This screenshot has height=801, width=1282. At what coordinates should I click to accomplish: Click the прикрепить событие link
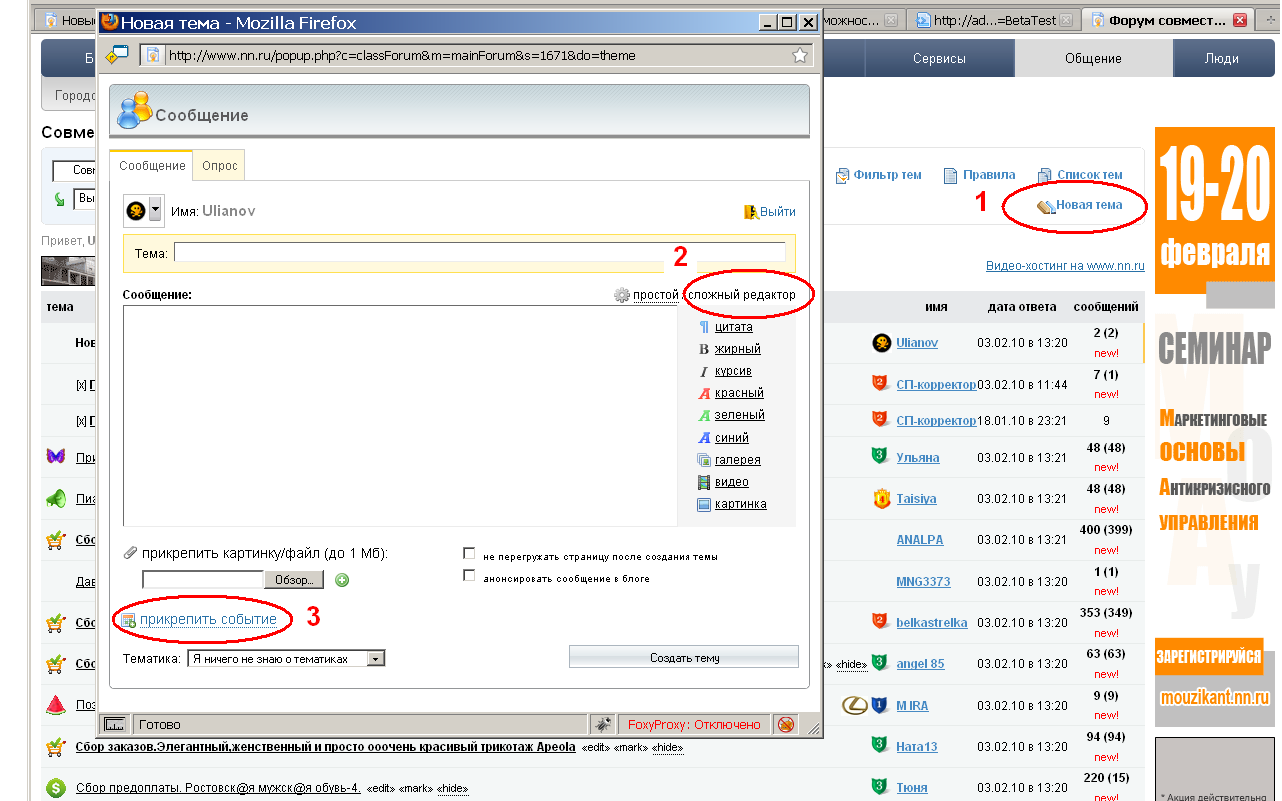208,620
